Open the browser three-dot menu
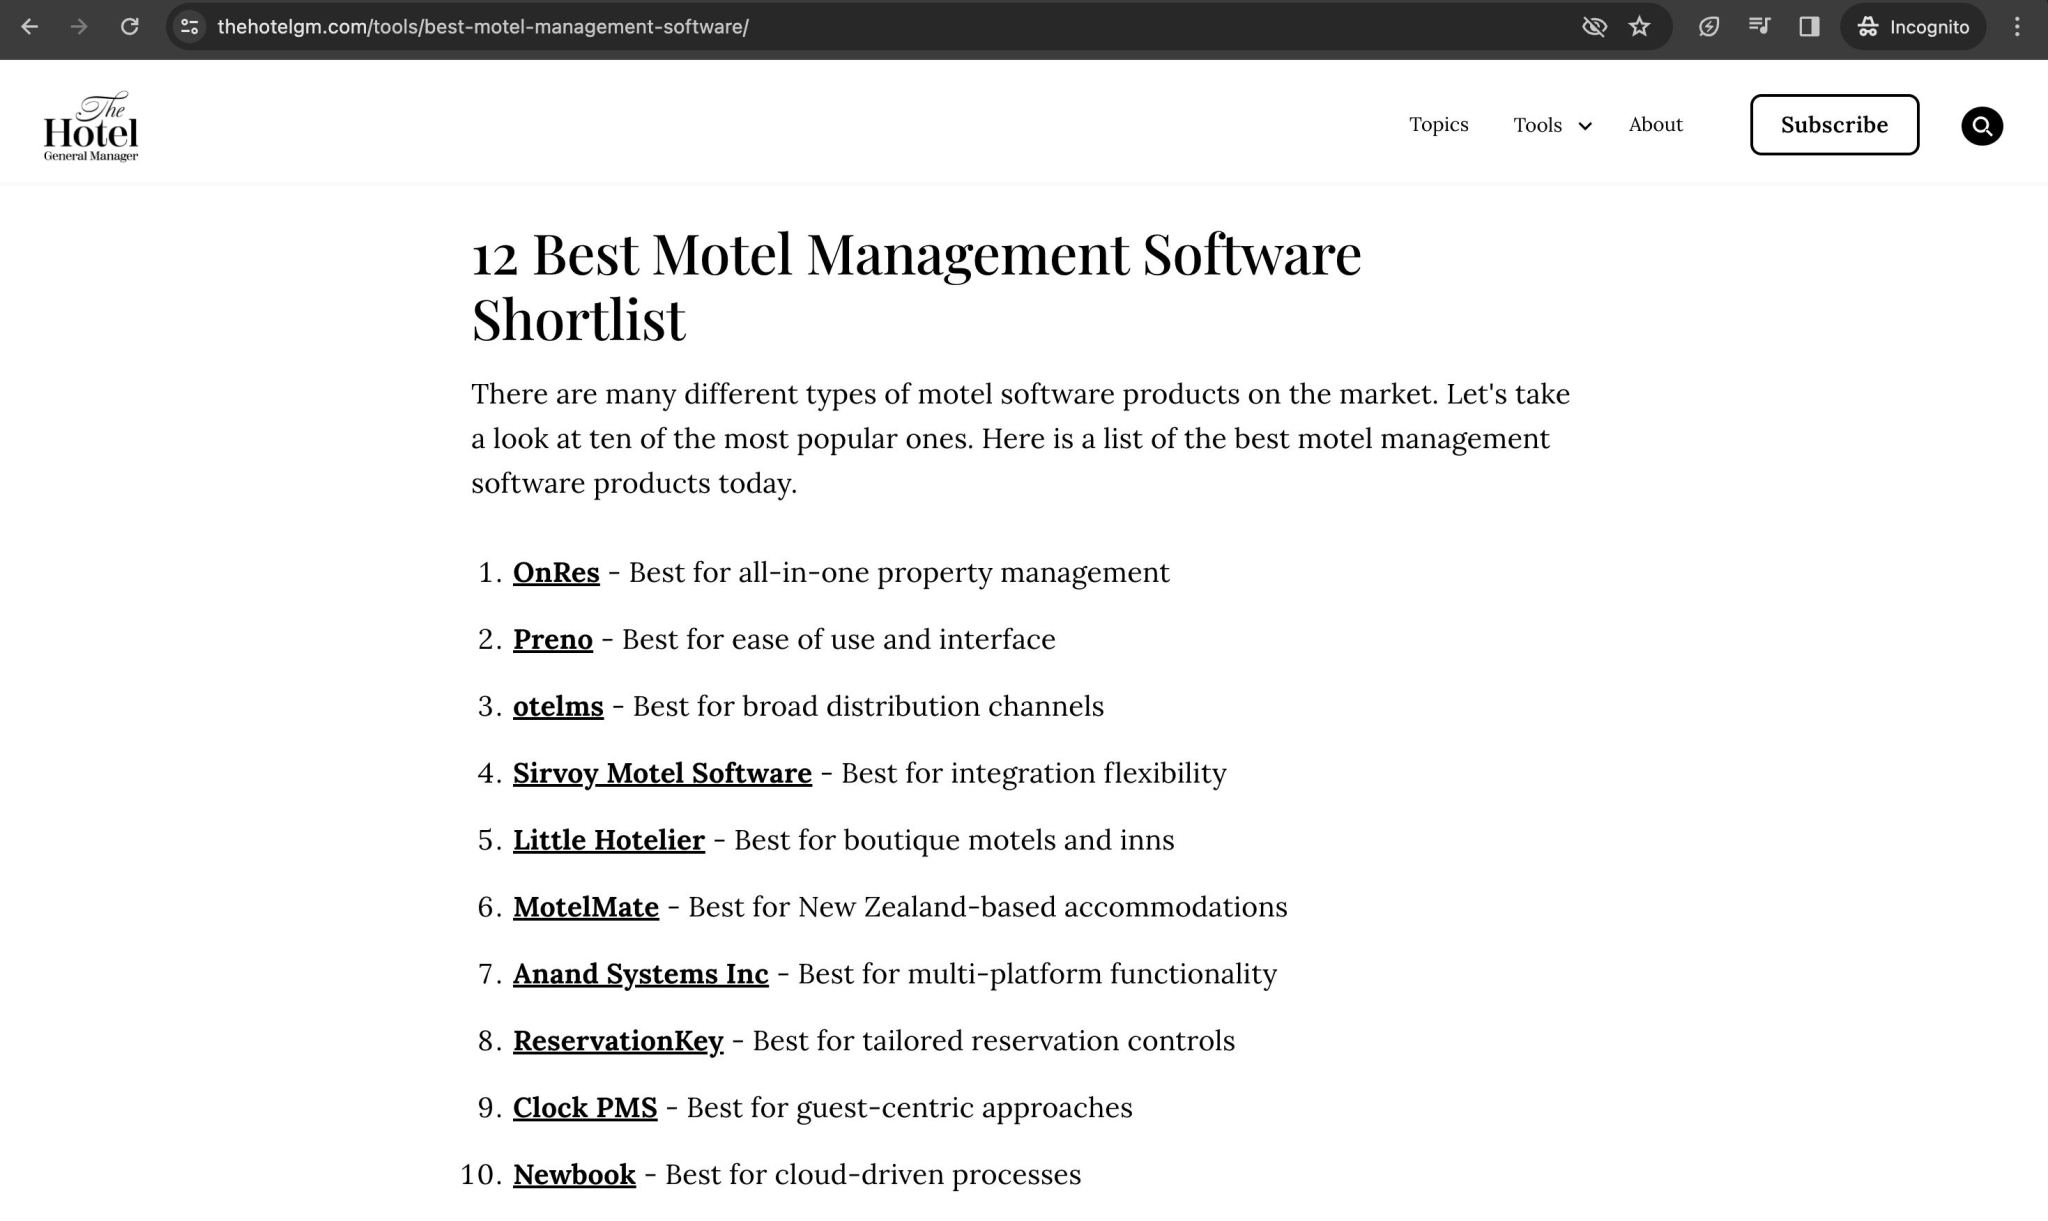 point(2016,26)
